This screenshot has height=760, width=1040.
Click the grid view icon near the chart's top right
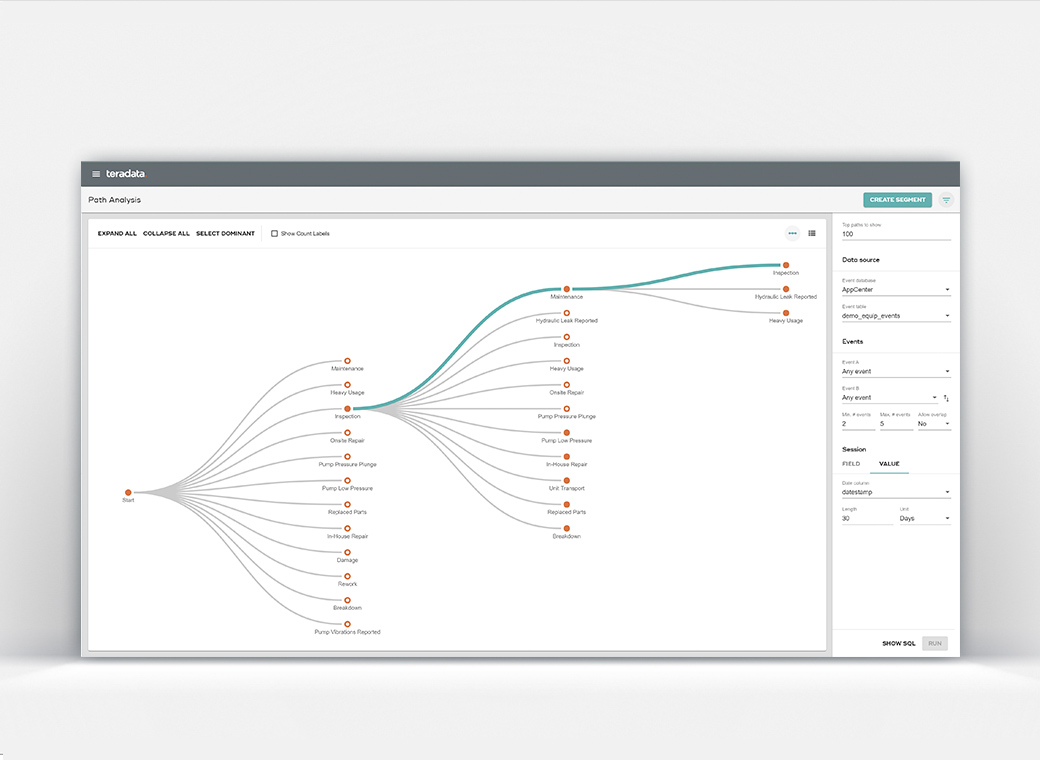812,233
